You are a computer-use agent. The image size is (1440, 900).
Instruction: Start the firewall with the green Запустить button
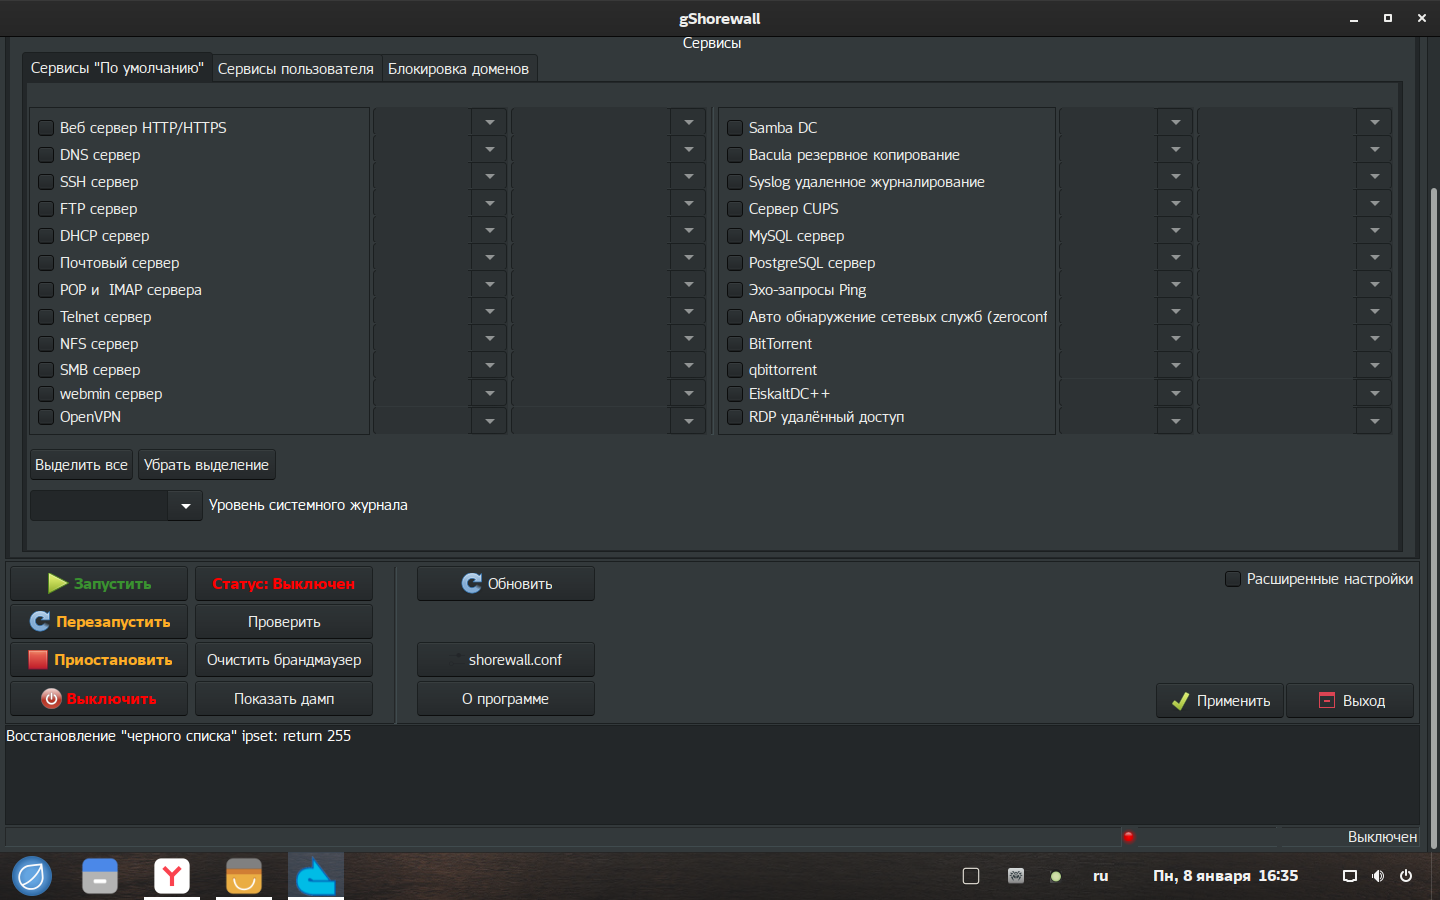pos(99,583)
